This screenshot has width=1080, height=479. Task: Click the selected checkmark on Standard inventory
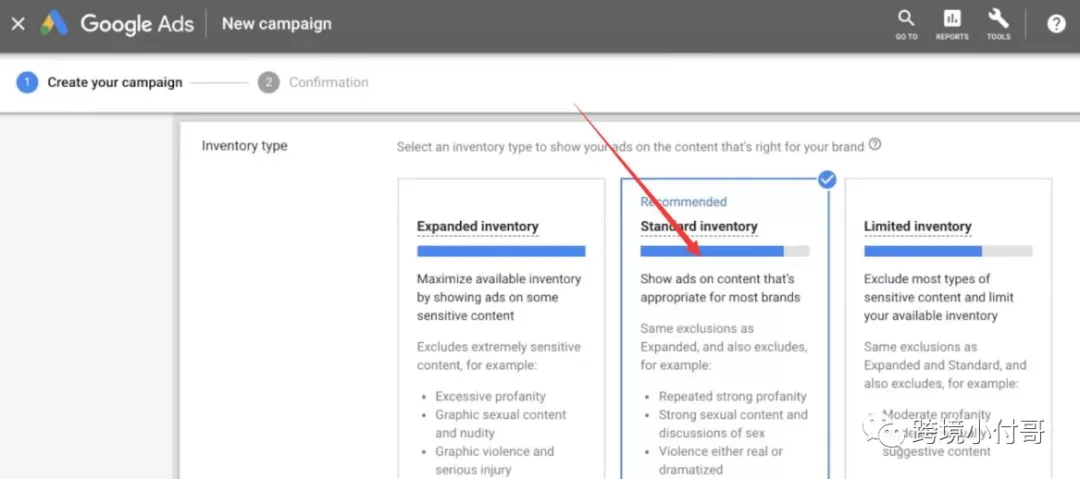pos(827,179)
